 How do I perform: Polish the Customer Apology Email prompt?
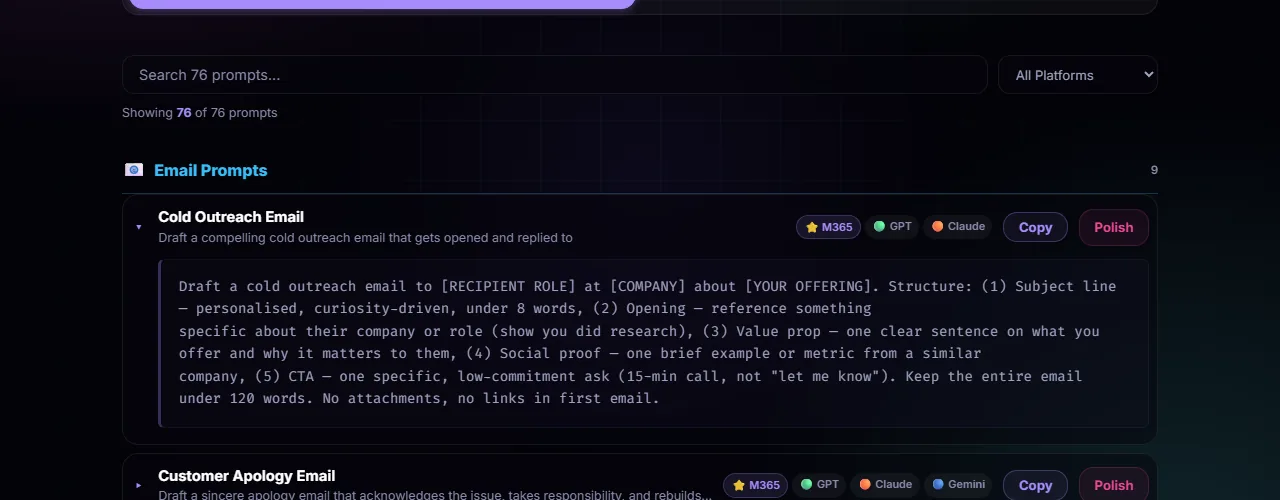[1113, 485]
